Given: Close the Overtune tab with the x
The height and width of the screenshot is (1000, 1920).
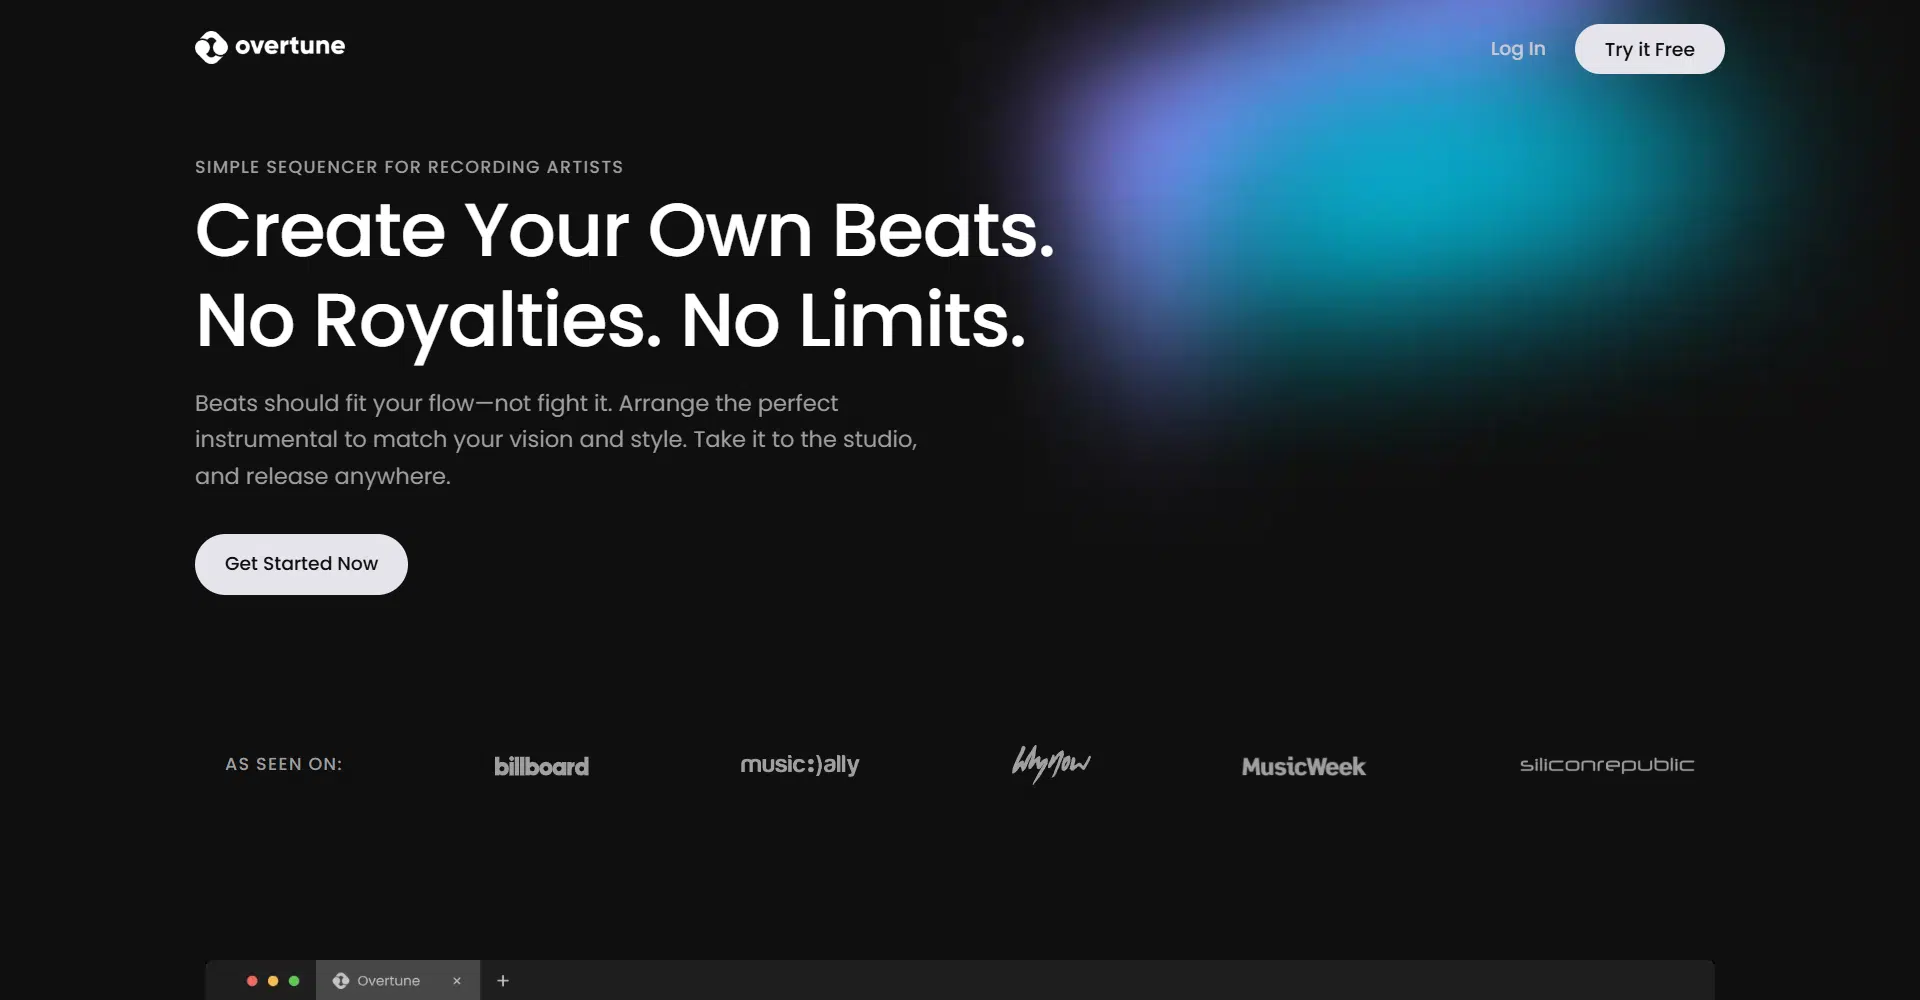Looking at the screenshot, I should click(457, 981).
